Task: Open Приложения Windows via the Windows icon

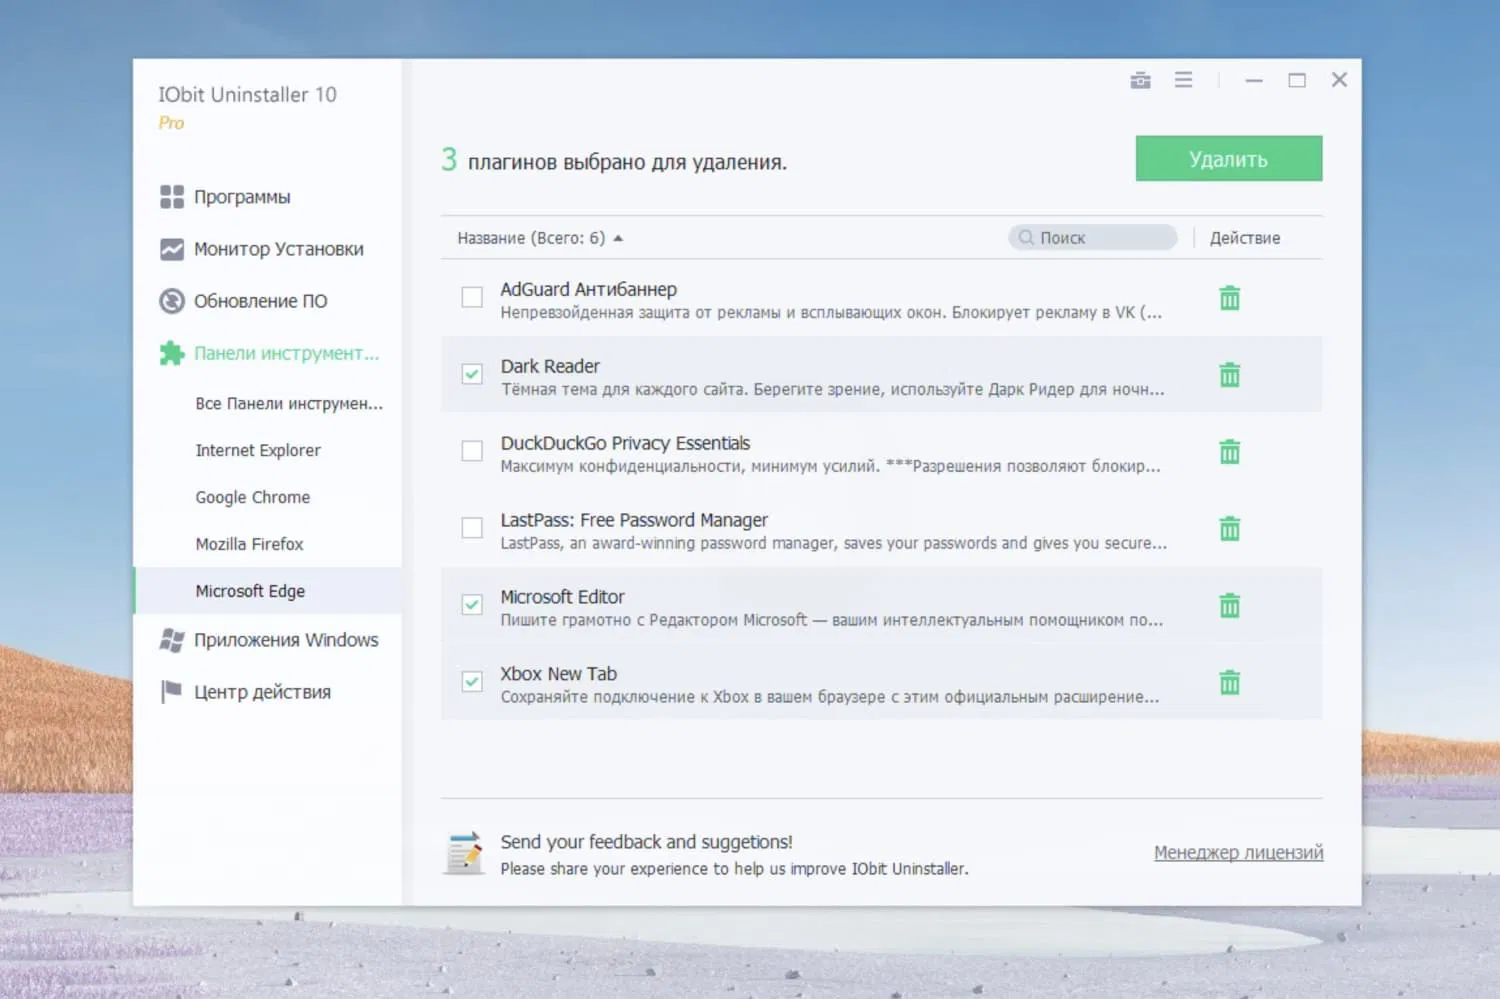Action: pos(172,640)
